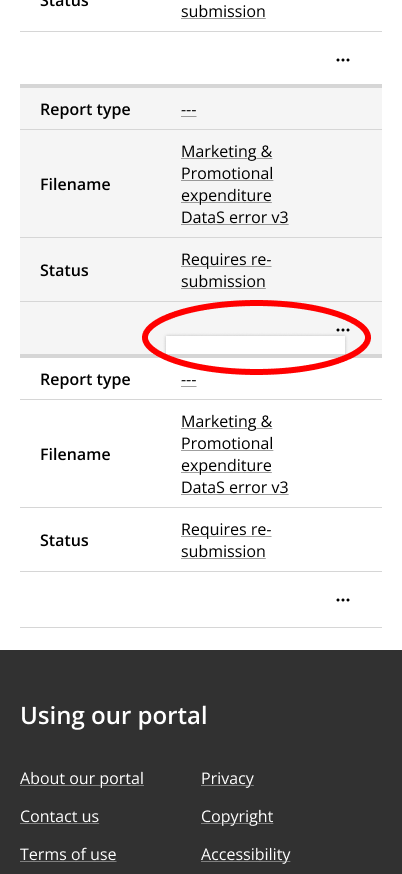The width and height of the screenshot is (402, 874).
Task: Open Report type '---' link in gray card
Action: click(188, 110)
